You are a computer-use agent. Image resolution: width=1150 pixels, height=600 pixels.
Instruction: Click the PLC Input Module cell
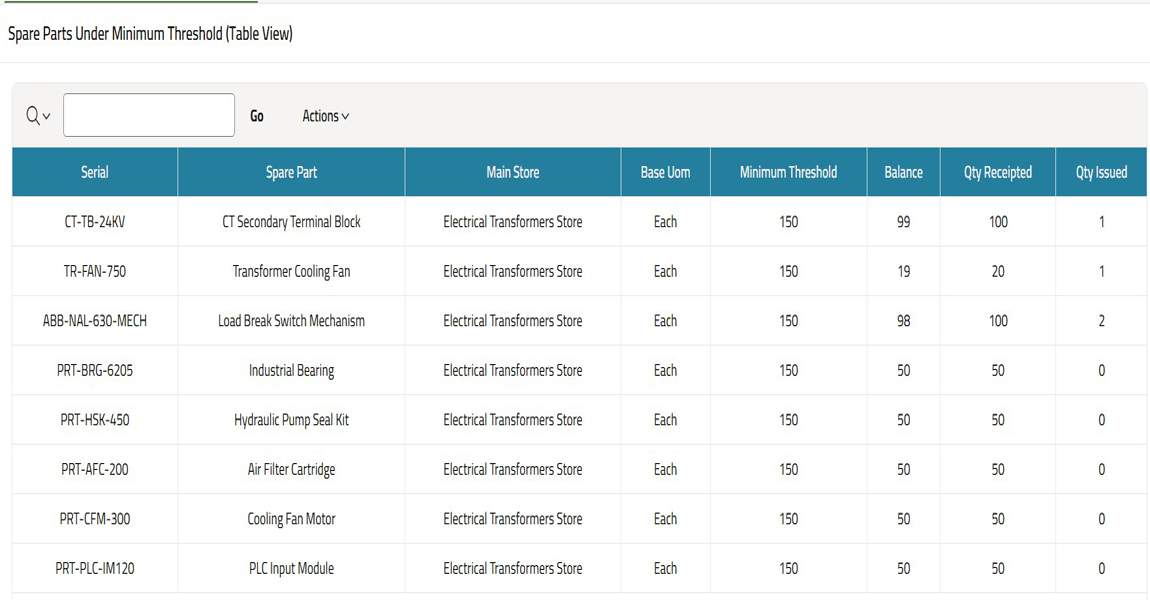291,568
